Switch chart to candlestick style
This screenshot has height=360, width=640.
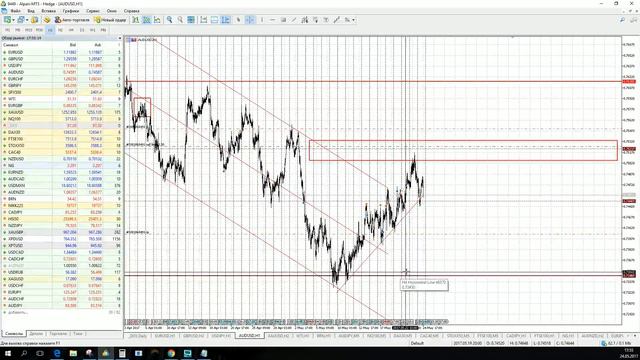(146, 20)
